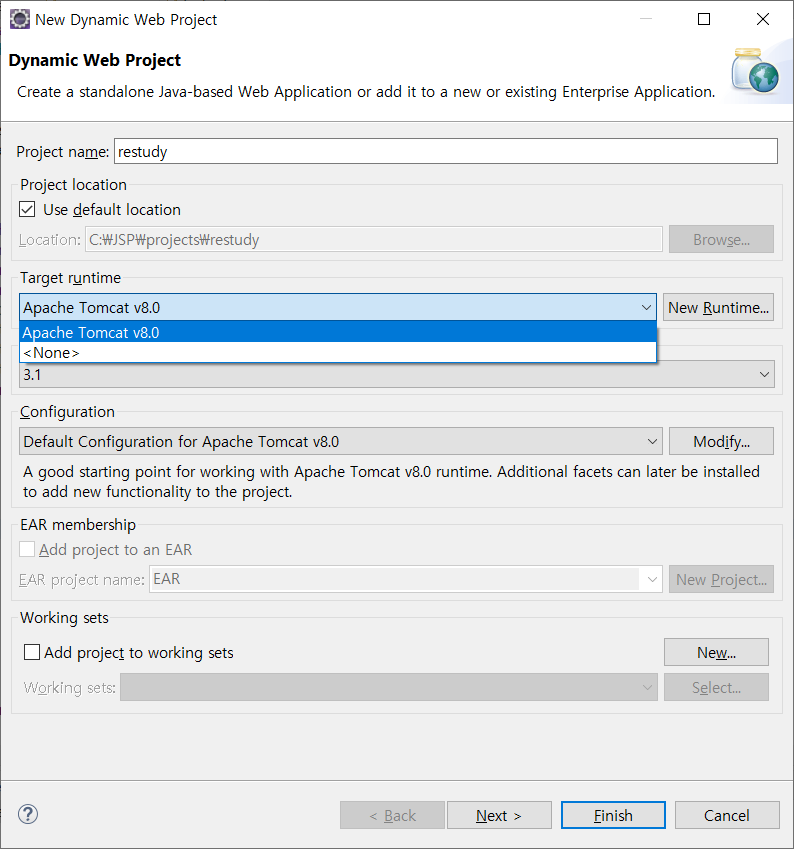This screenshot has width=794, height=849.
Task: Click the help question mark icon
Action: pyautogui.click(x=28, y=814)
